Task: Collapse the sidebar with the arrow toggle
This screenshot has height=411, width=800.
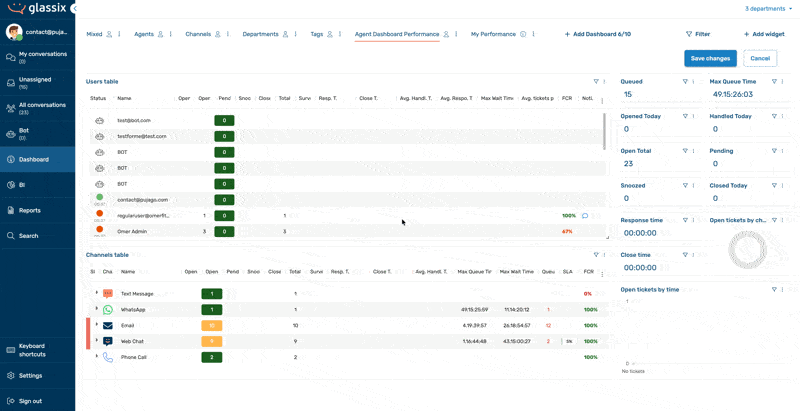Action: pyautogui.click(x=74, y=9)
